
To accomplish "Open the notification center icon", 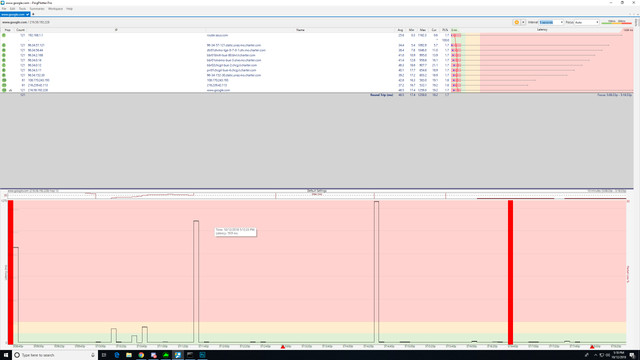I will (x=632, y=355).
